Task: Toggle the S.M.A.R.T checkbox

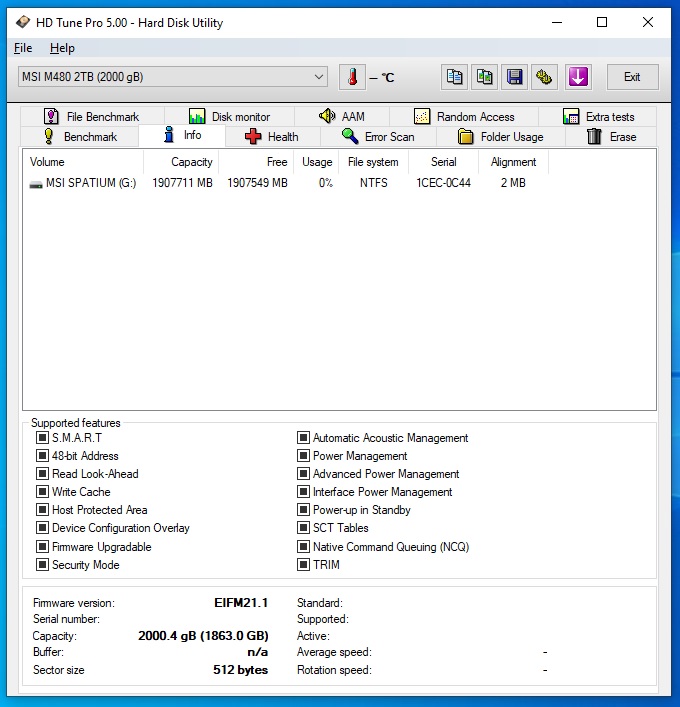Action: (x=43, y=438)
